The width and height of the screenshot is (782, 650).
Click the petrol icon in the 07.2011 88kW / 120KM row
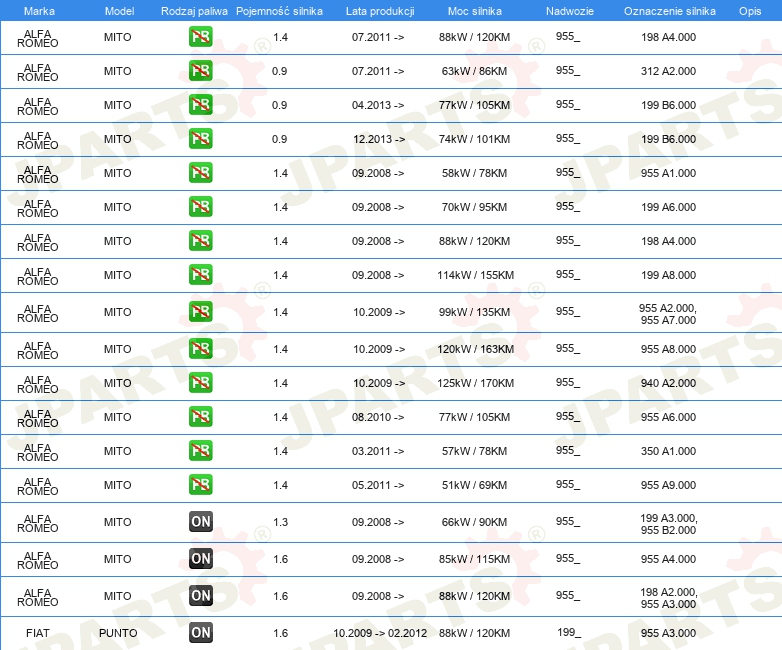click(x=200, y=37)
